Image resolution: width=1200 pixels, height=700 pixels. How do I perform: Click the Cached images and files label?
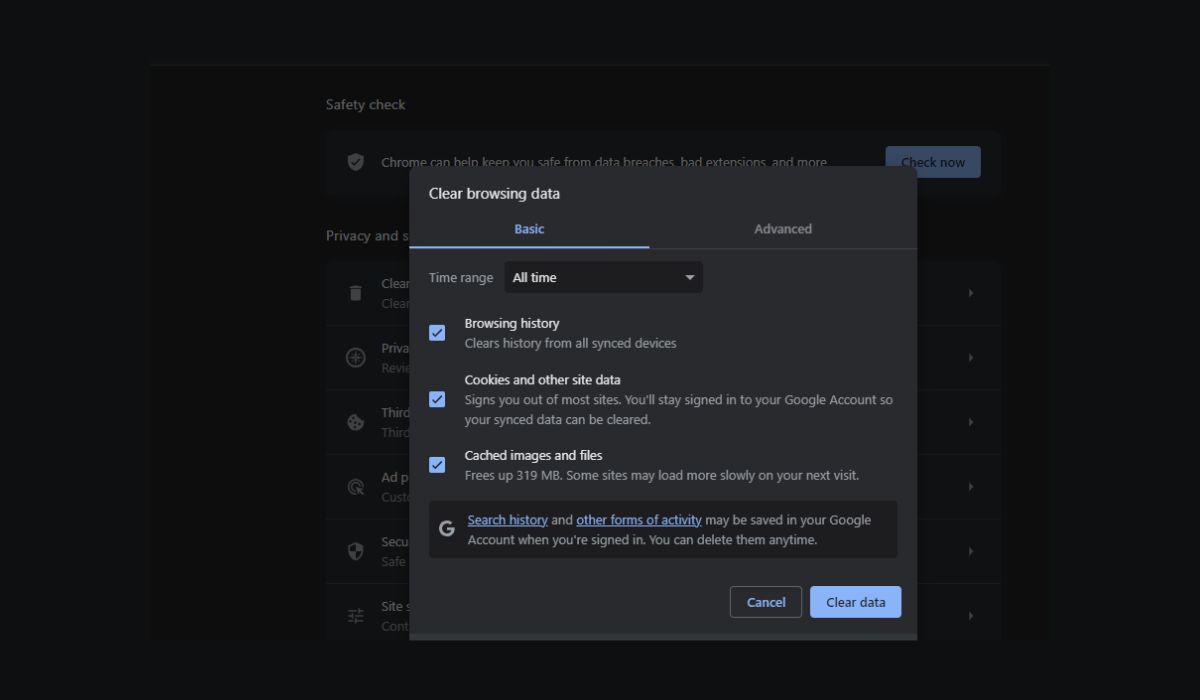tap(533, 456)
